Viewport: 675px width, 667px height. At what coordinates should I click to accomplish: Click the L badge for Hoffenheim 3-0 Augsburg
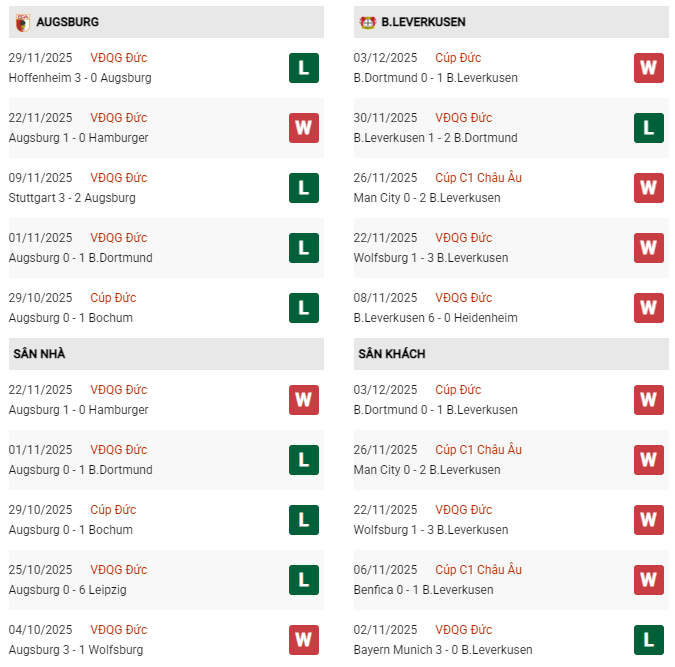pyautogui.click(x=304, y=68)
